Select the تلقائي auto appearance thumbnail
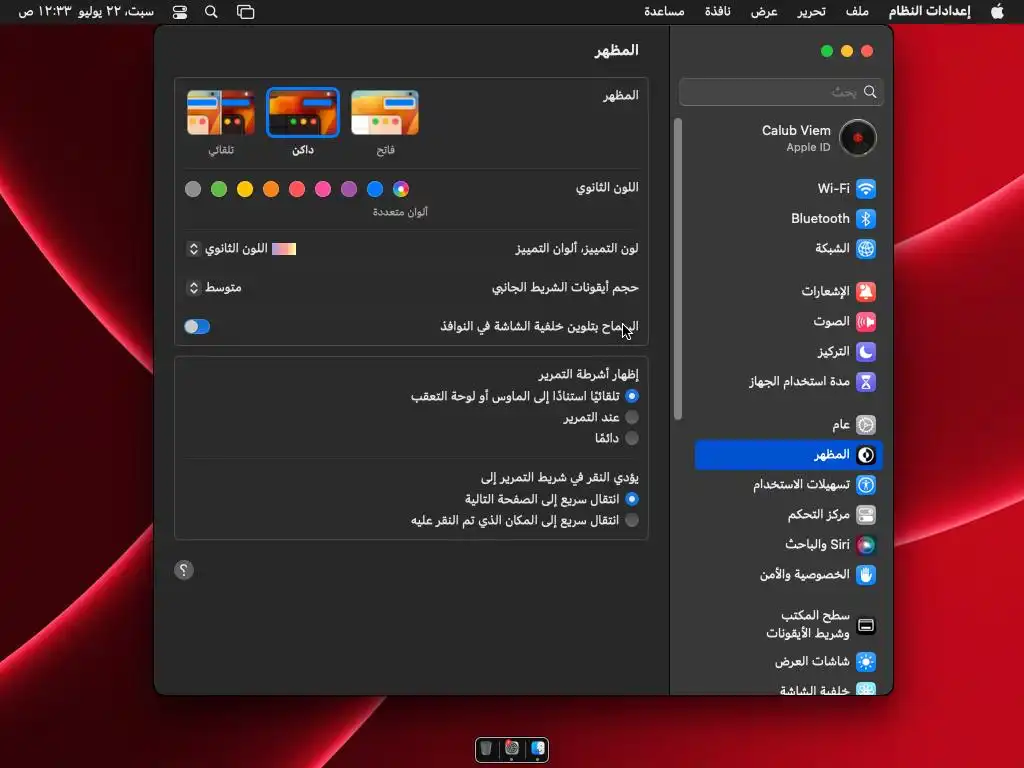This screenshot has width=1024, height=768. [221, 113]
